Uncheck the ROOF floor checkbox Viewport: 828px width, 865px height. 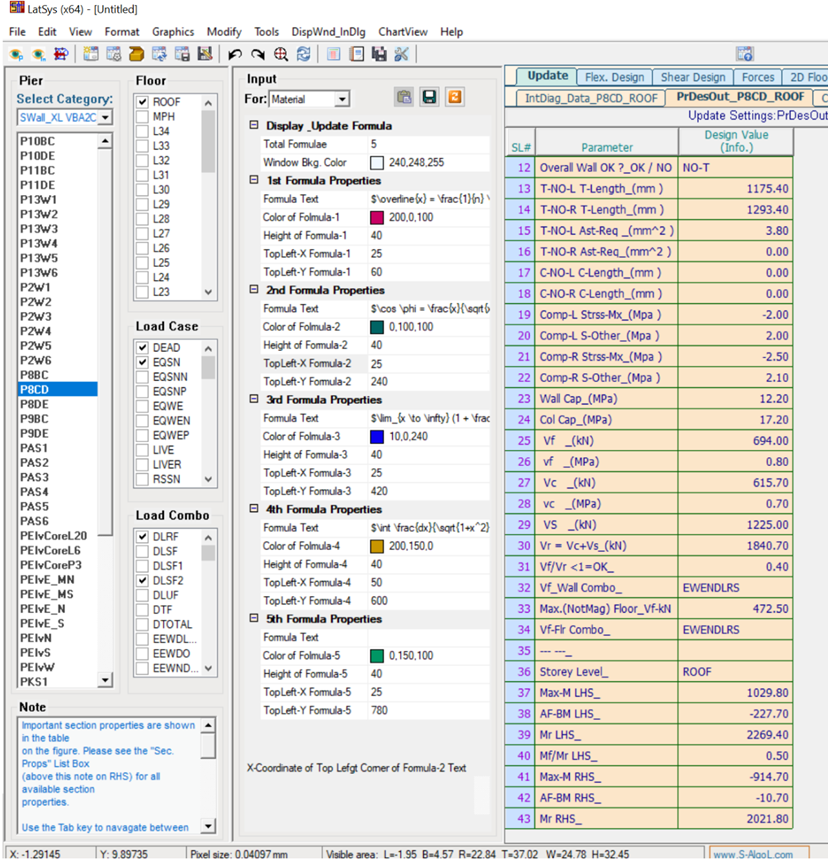pyautogui.click(x=143, y=102)
